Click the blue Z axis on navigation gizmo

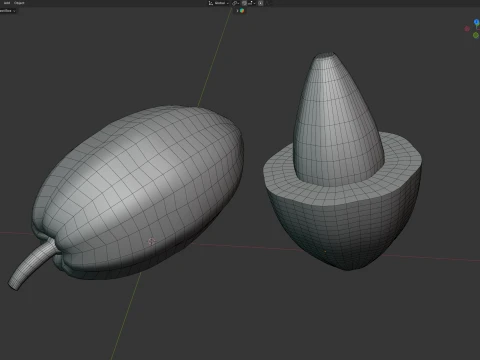477,22
